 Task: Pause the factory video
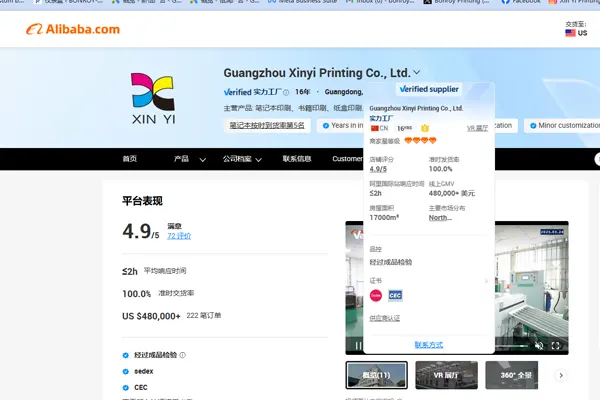click(358, 346)
